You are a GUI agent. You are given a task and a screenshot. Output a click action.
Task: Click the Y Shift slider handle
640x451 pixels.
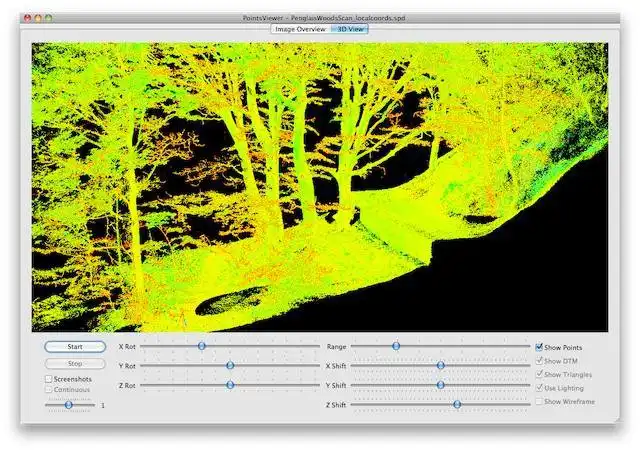tap(441, 385)
